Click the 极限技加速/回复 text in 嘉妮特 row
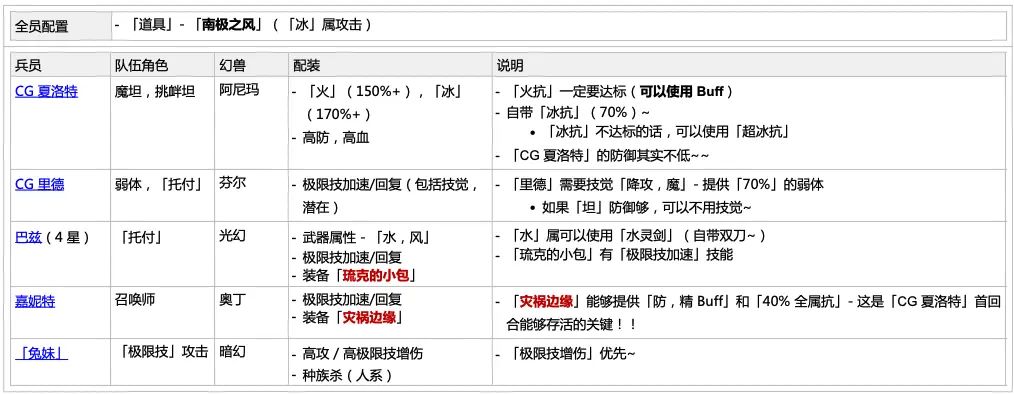Image resolution: width=1014 pixels, height=394 pixels. point(352,300)
